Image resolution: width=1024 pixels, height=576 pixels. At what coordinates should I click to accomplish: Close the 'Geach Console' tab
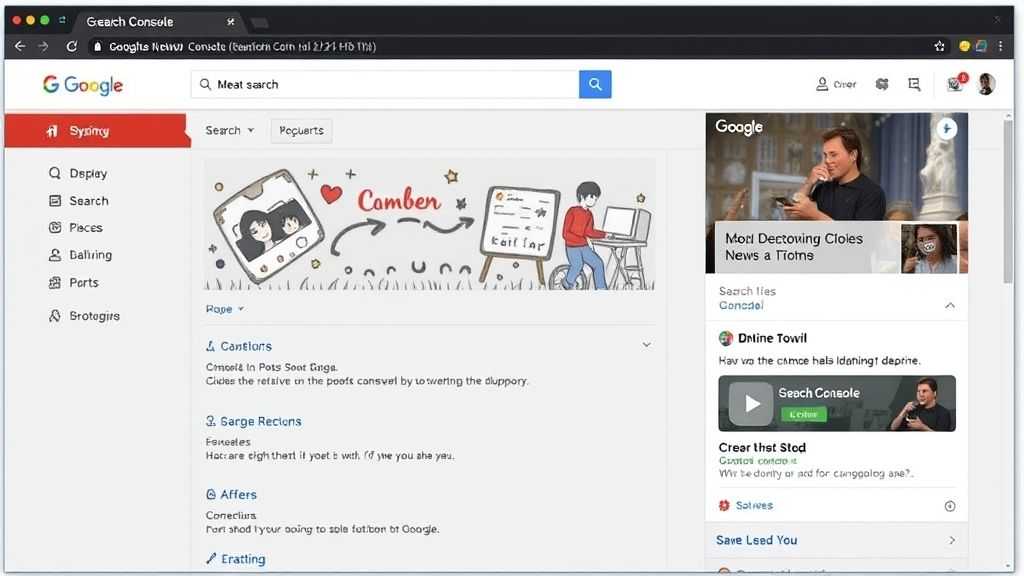tap(231, 22)
